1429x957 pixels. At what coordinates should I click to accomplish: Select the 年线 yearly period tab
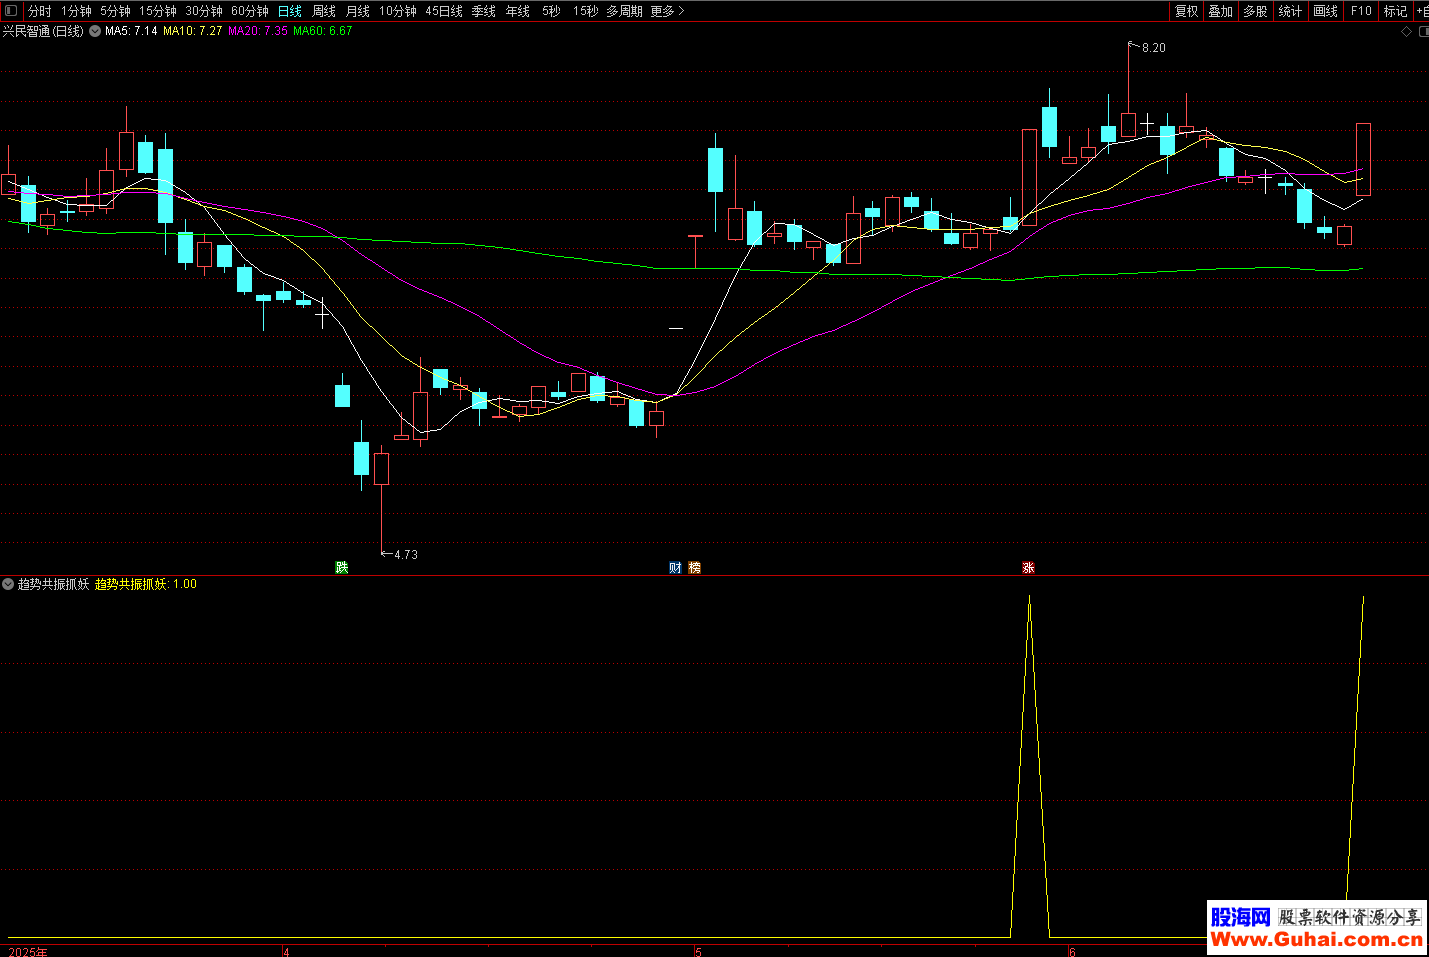[518, 11]
